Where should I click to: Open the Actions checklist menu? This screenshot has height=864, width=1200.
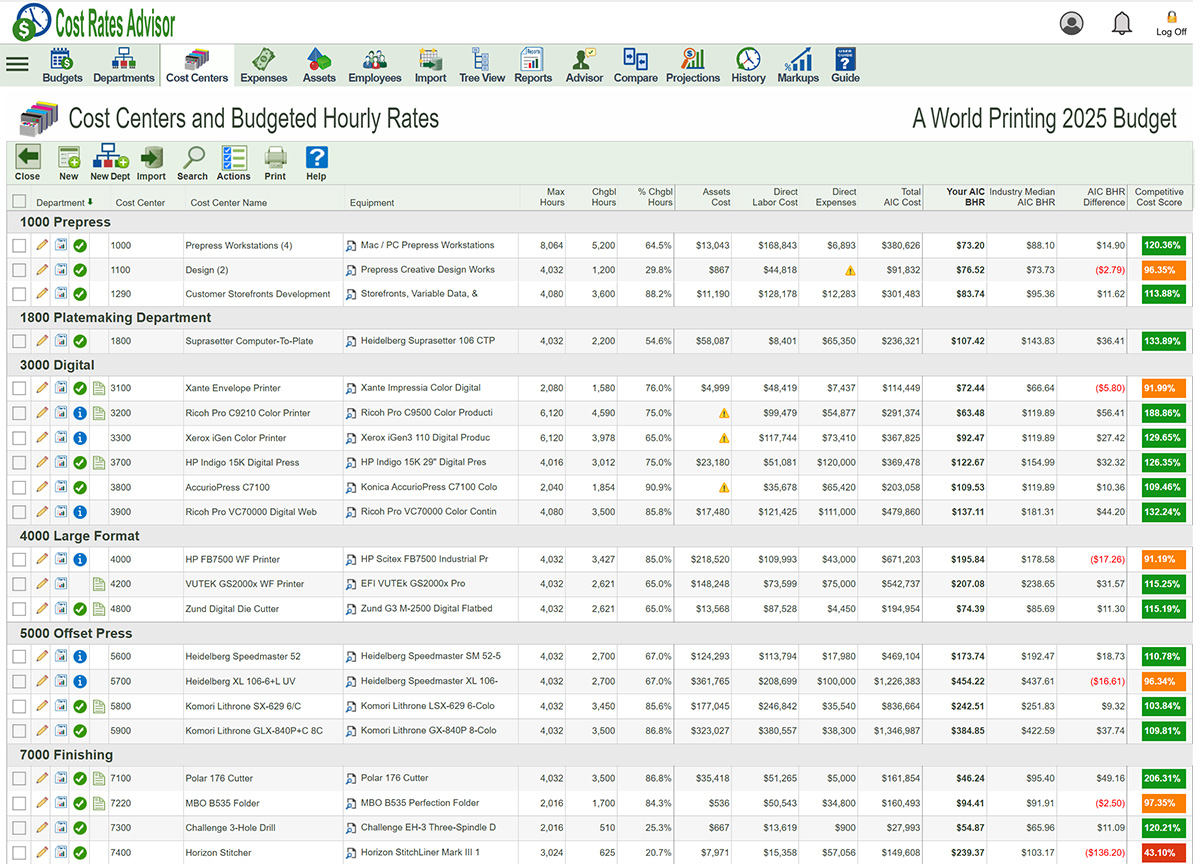(x=233, y=163)
